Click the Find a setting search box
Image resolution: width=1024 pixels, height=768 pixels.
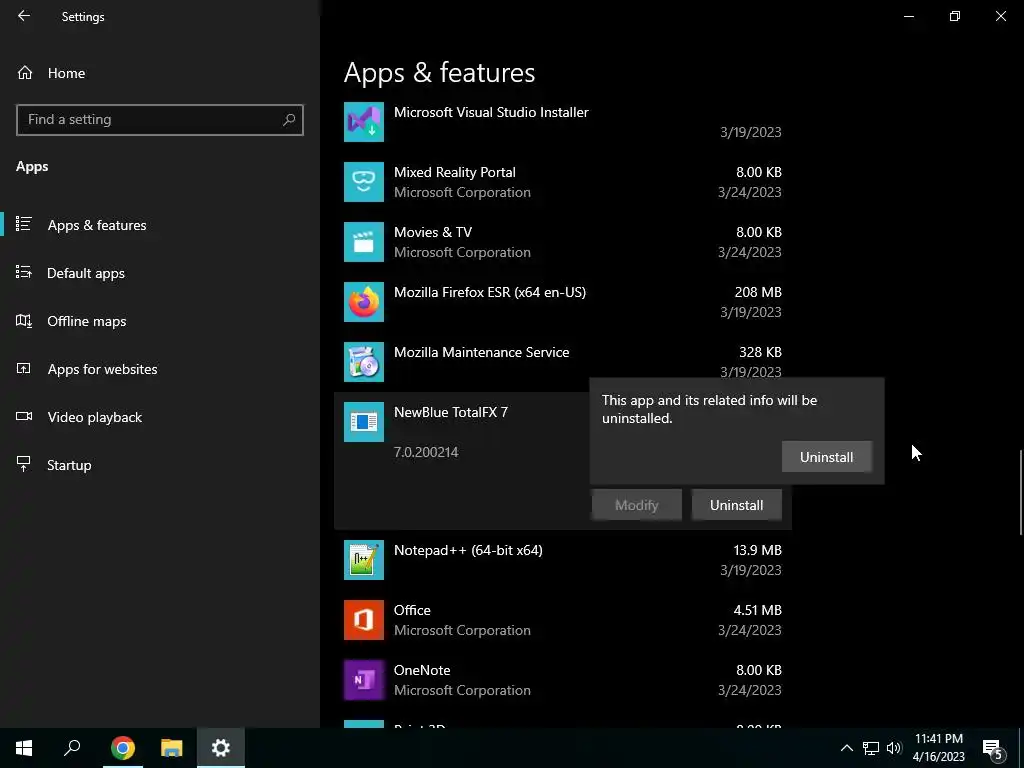click(x=159, y=120)
